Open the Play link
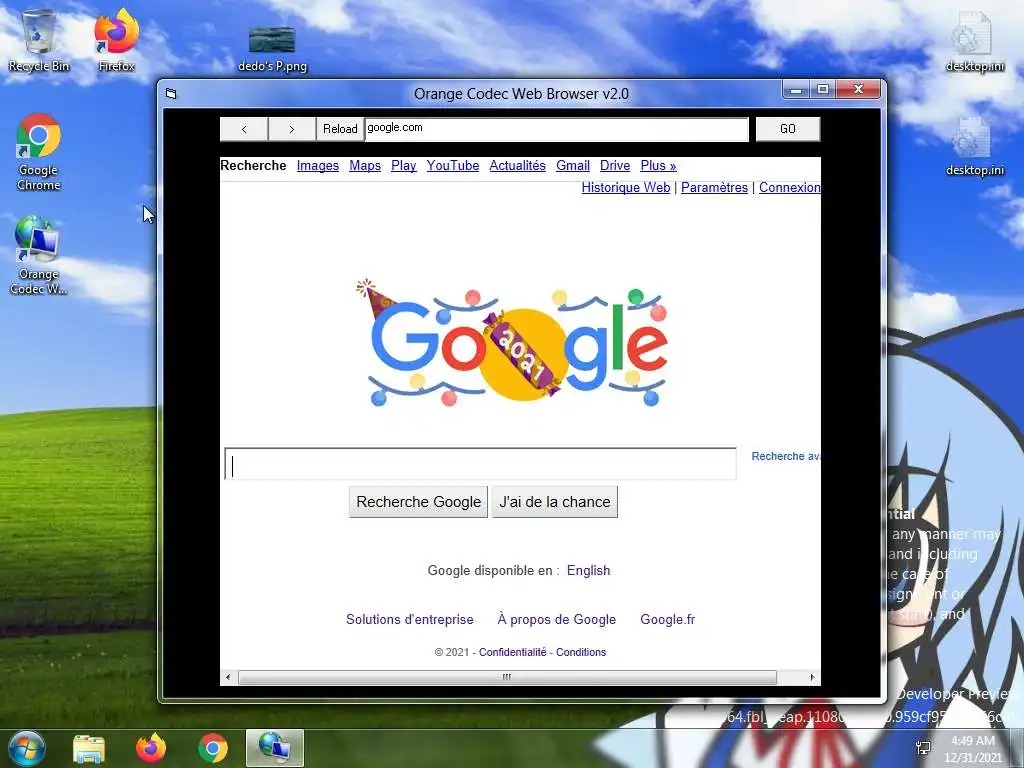The height and width of the screenshot is (768, 1024). coord(404,166)
